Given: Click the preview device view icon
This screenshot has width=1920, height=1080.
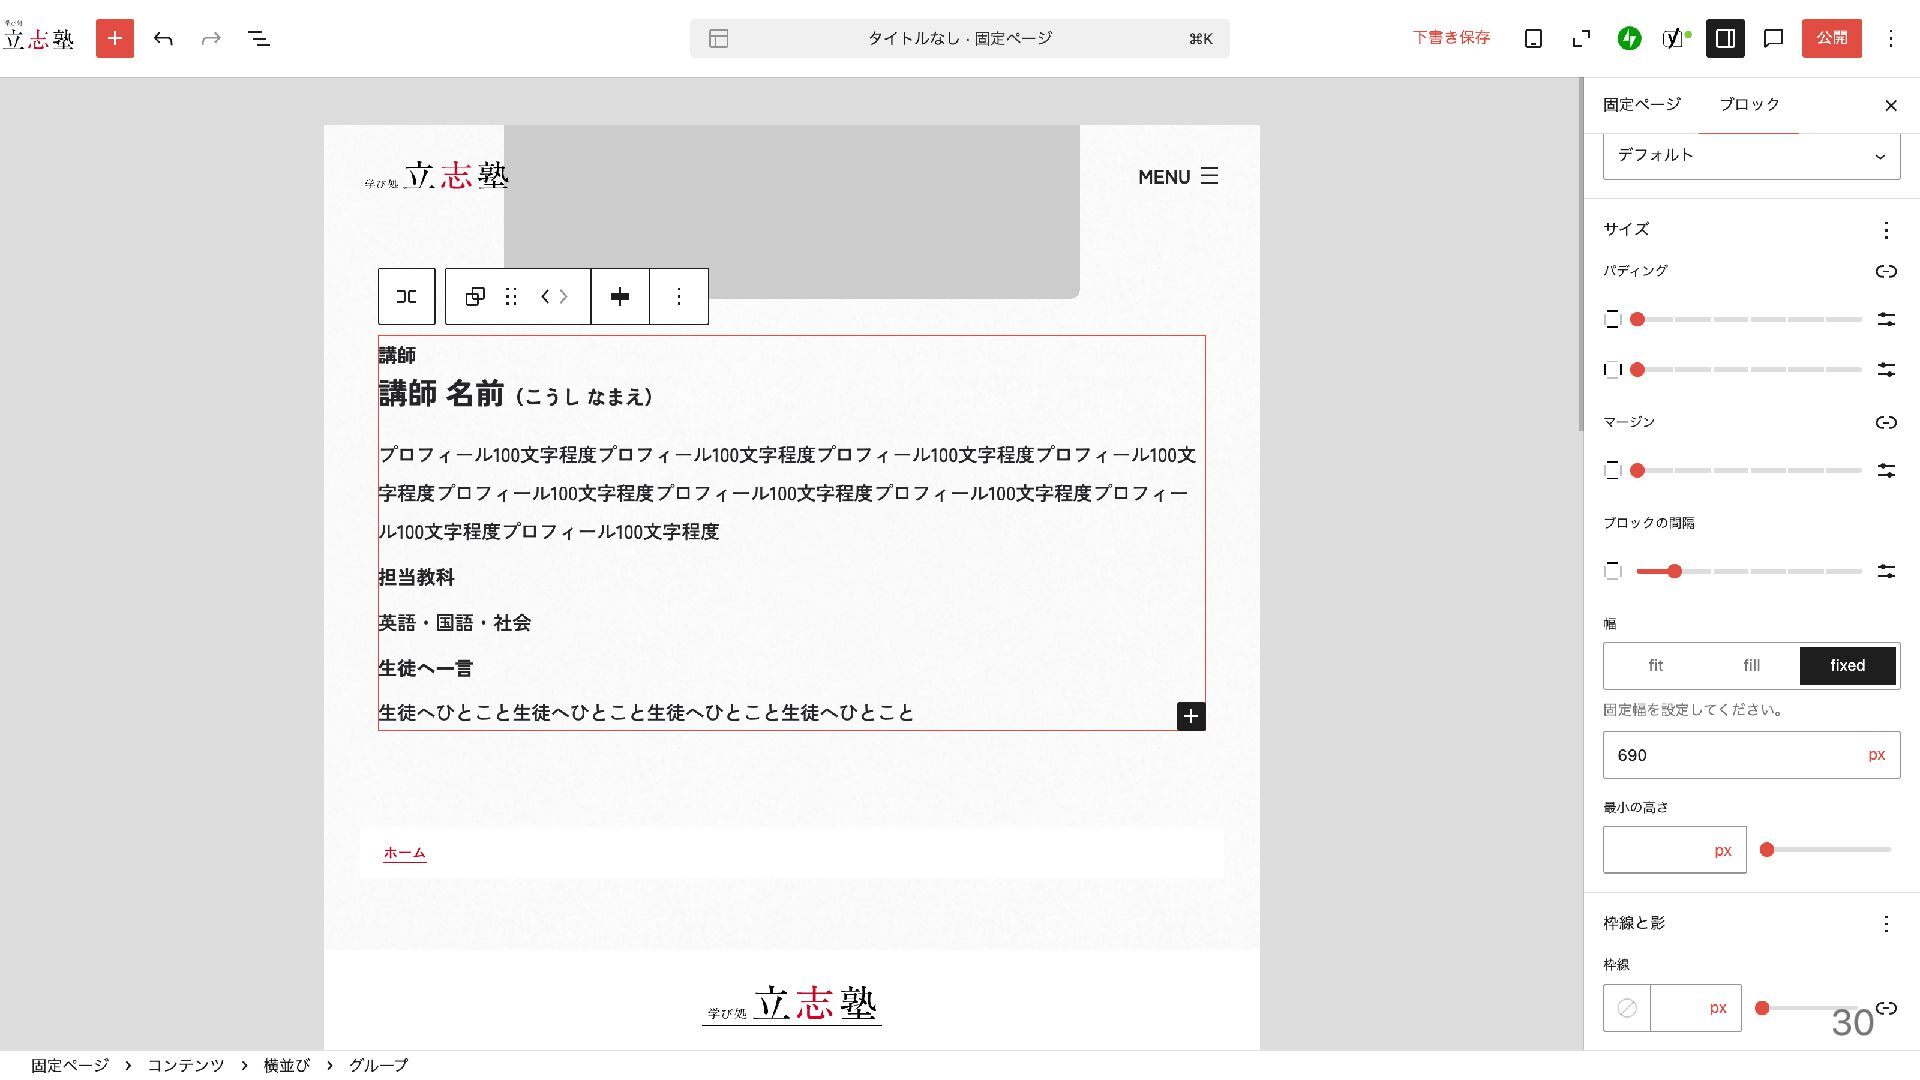Looking at the screenshot, I should tap(1533, 38).
